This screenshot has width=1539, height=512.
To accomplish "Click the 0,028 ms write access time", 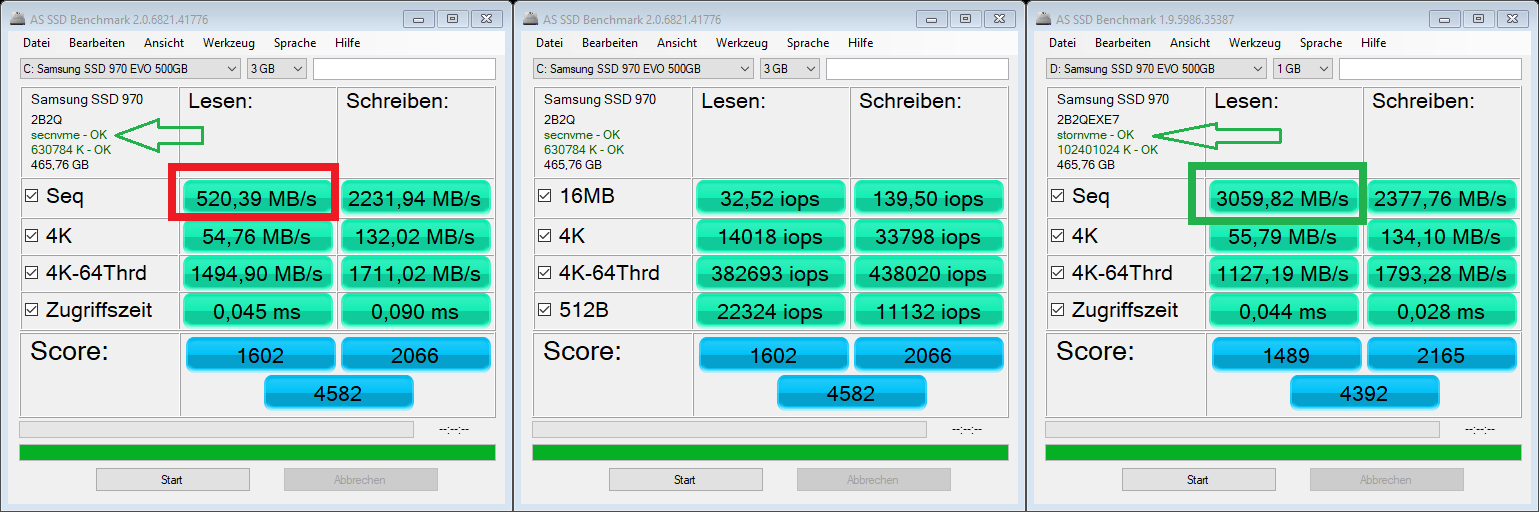I will coord(1442,311).
